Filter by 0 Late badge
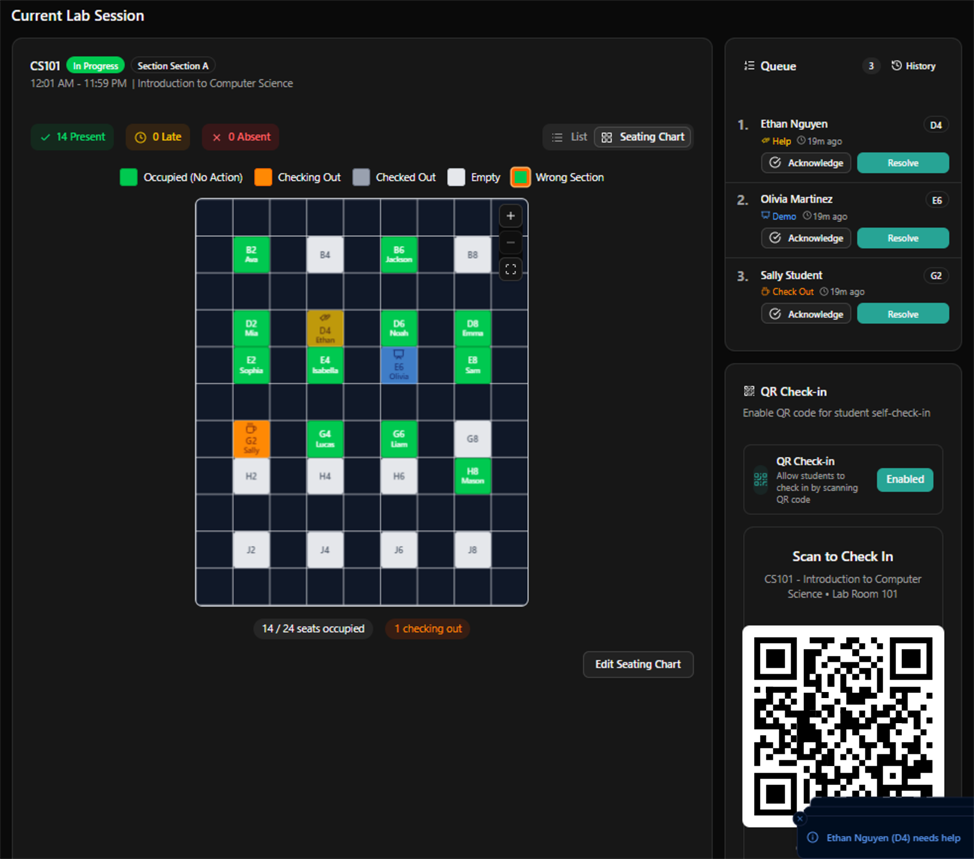 [x=158, y=137]
